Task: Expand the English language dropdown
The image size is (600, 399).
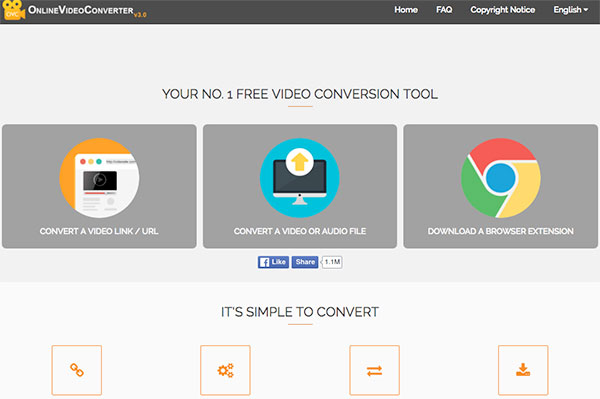Action: tap(571, 10)
